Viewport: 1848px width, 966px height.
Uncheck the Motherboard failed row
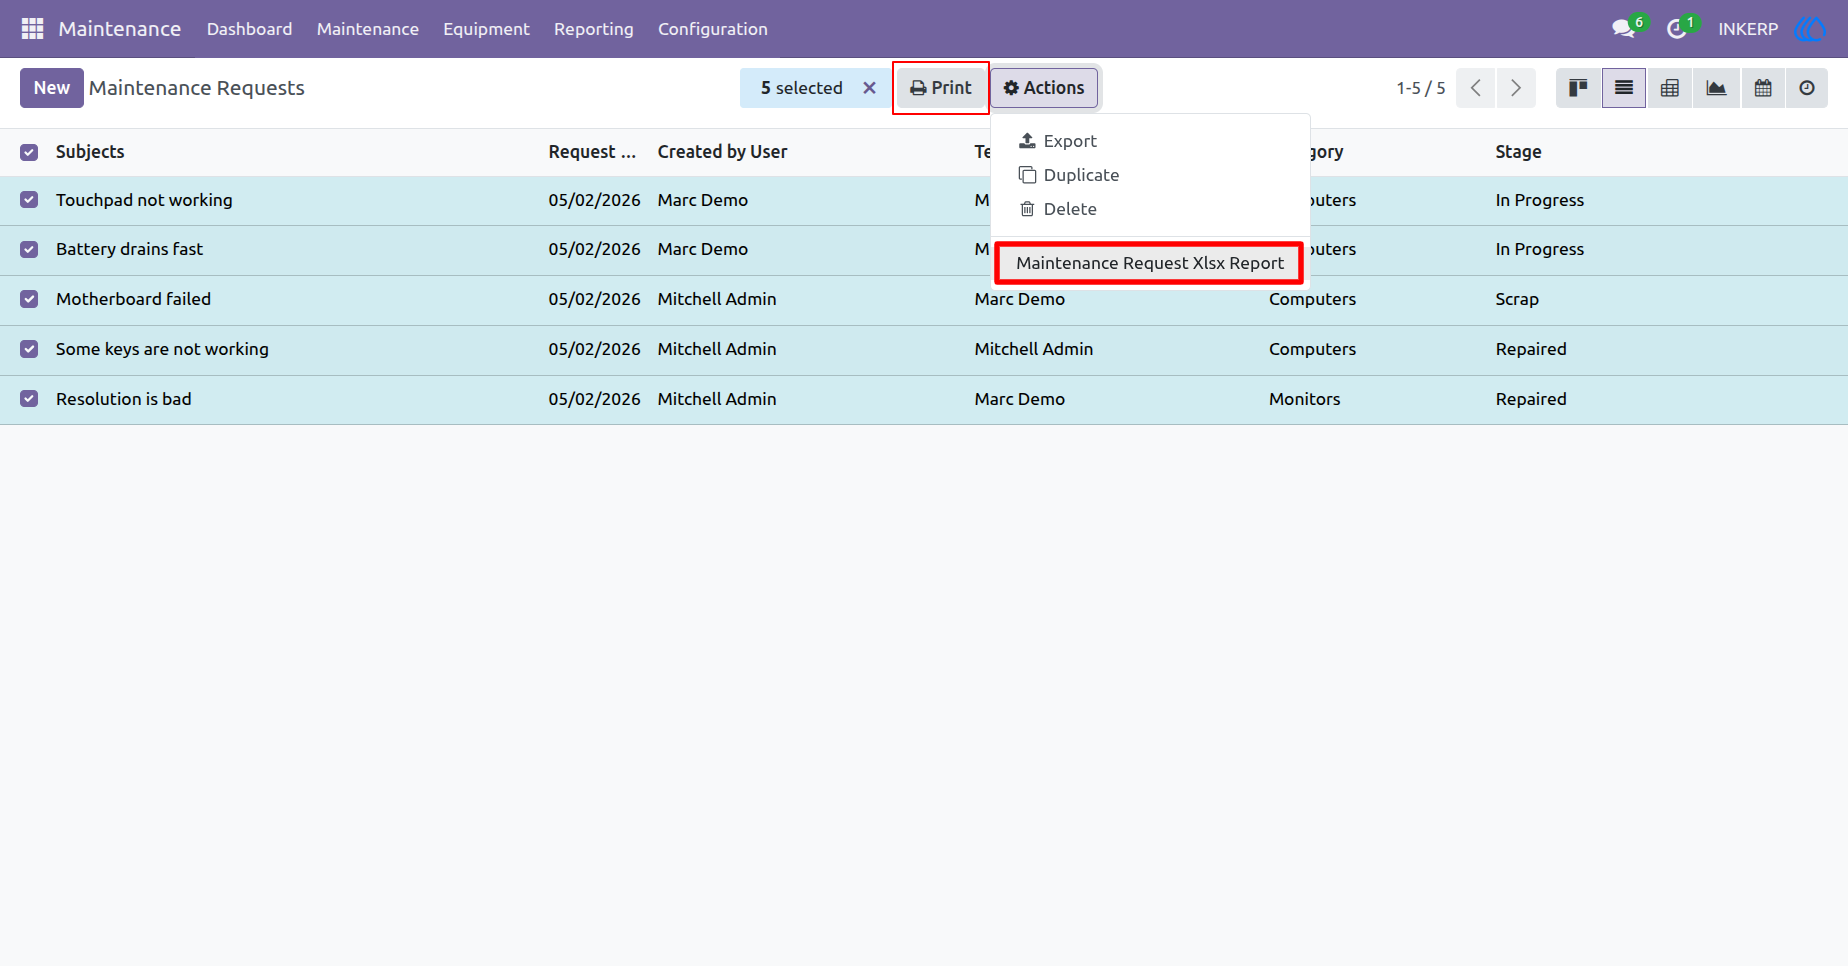pos(29,299)
